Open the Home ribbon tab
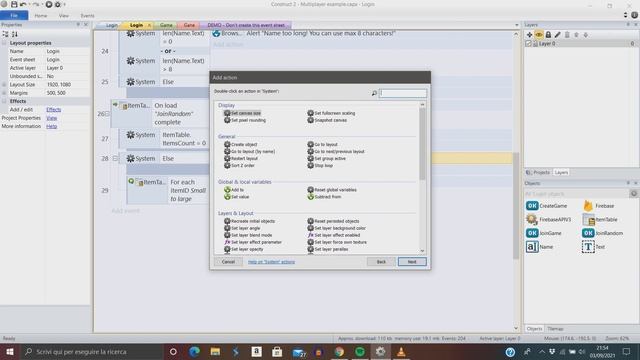 click(41, 16)
